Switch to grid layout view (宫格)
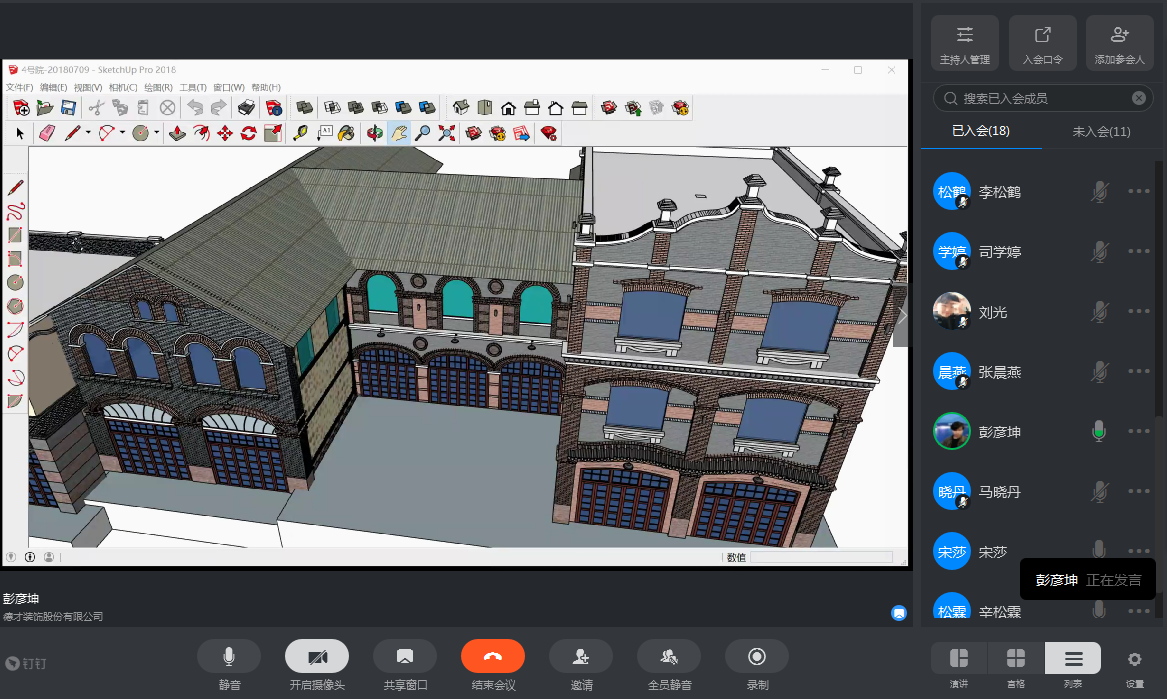The width and height of the screenshot is (1167, 699). 1016,658
